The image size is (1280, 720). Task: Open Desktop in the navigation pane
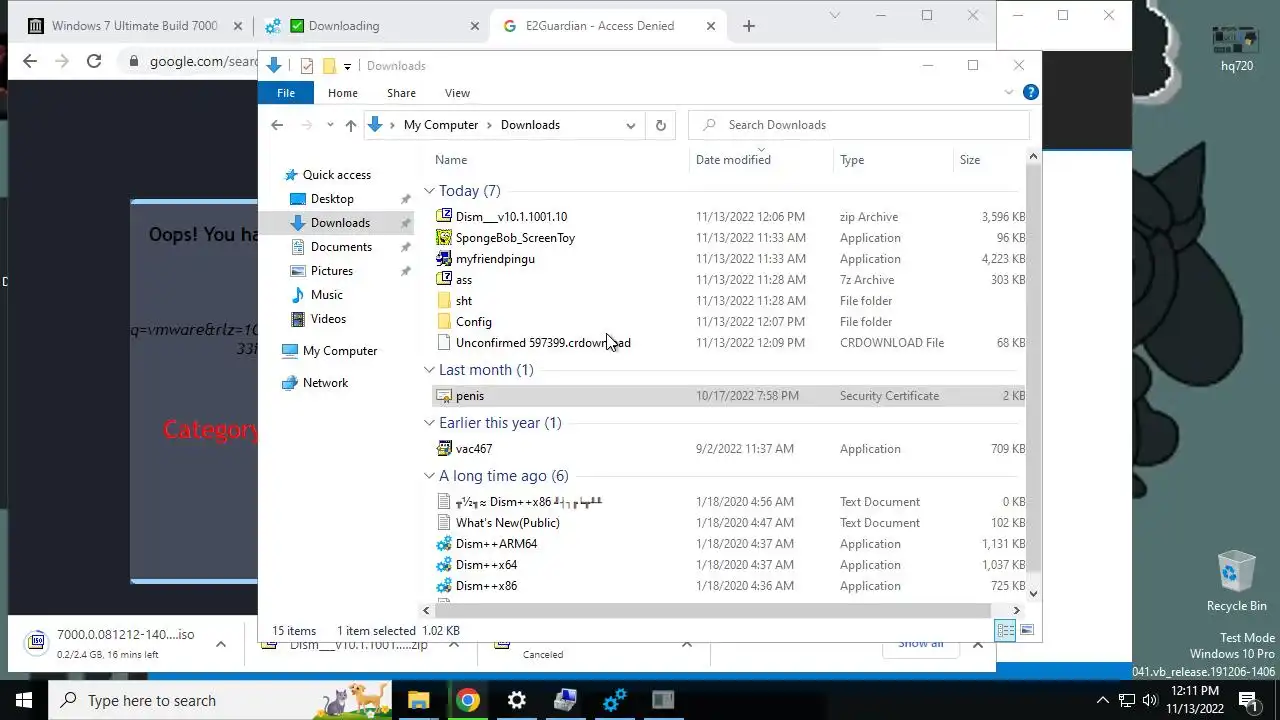point(332,199)
